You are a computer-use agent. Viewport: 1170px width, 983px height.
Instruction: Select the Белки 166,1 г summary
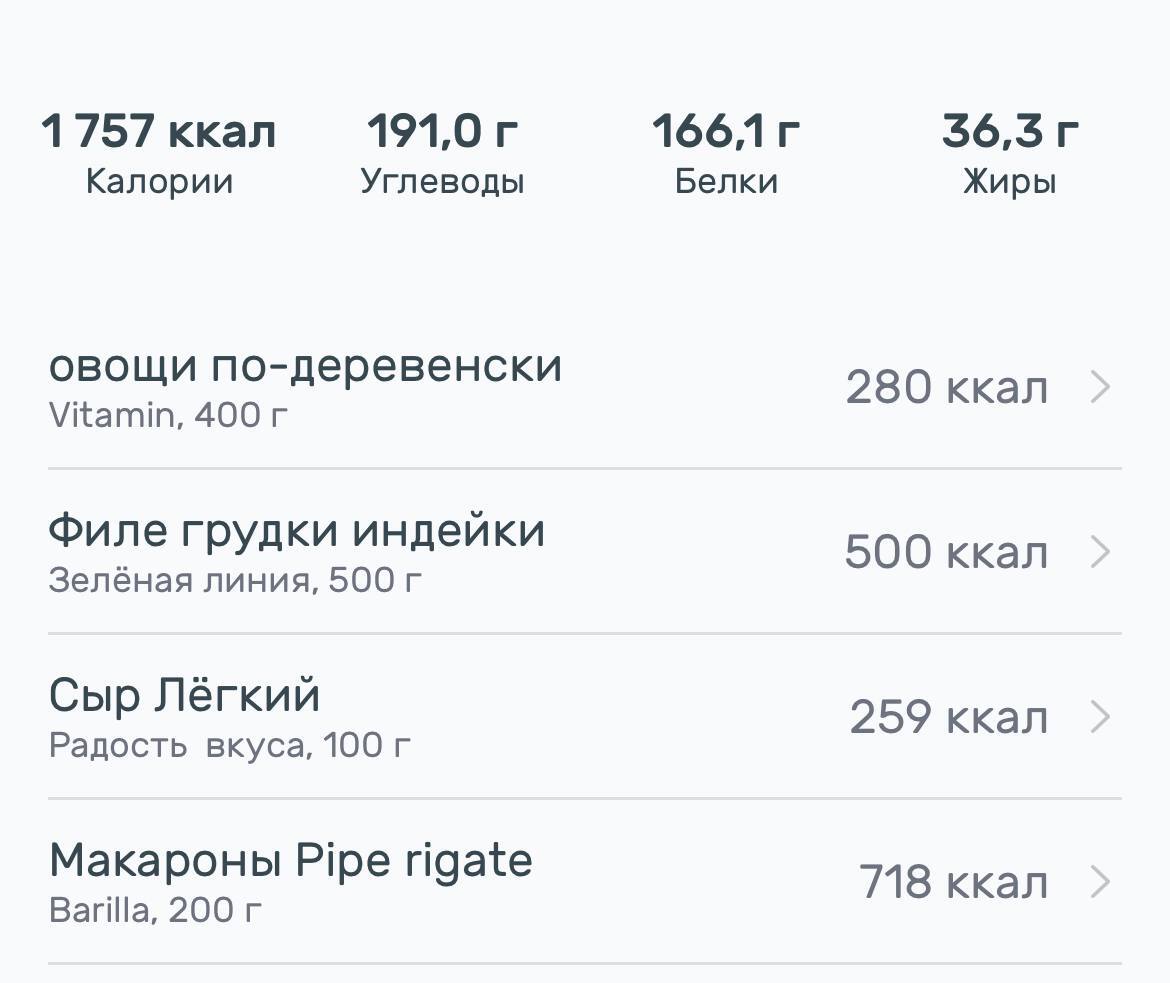[726, 153]
